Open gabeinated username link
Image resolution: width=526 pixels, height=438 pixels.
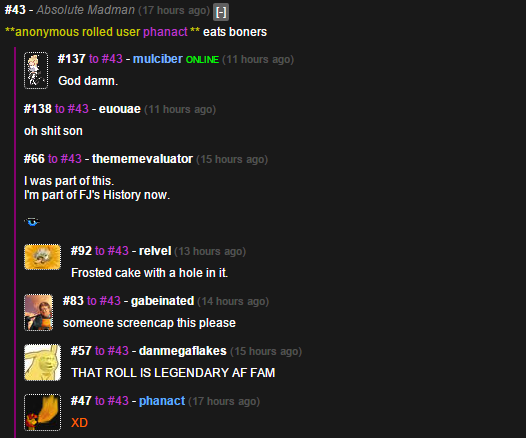coord(162,301)
